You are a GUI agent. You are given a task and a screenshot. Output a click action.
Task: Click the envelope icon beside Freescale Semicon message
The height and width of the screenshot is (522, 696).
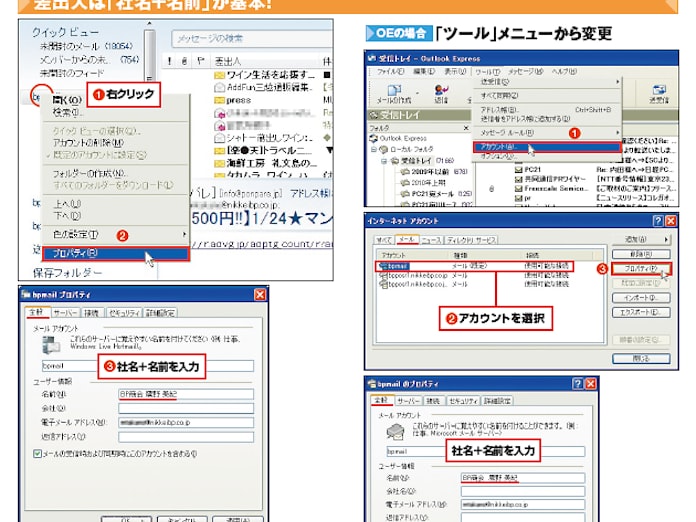(518, 189)
